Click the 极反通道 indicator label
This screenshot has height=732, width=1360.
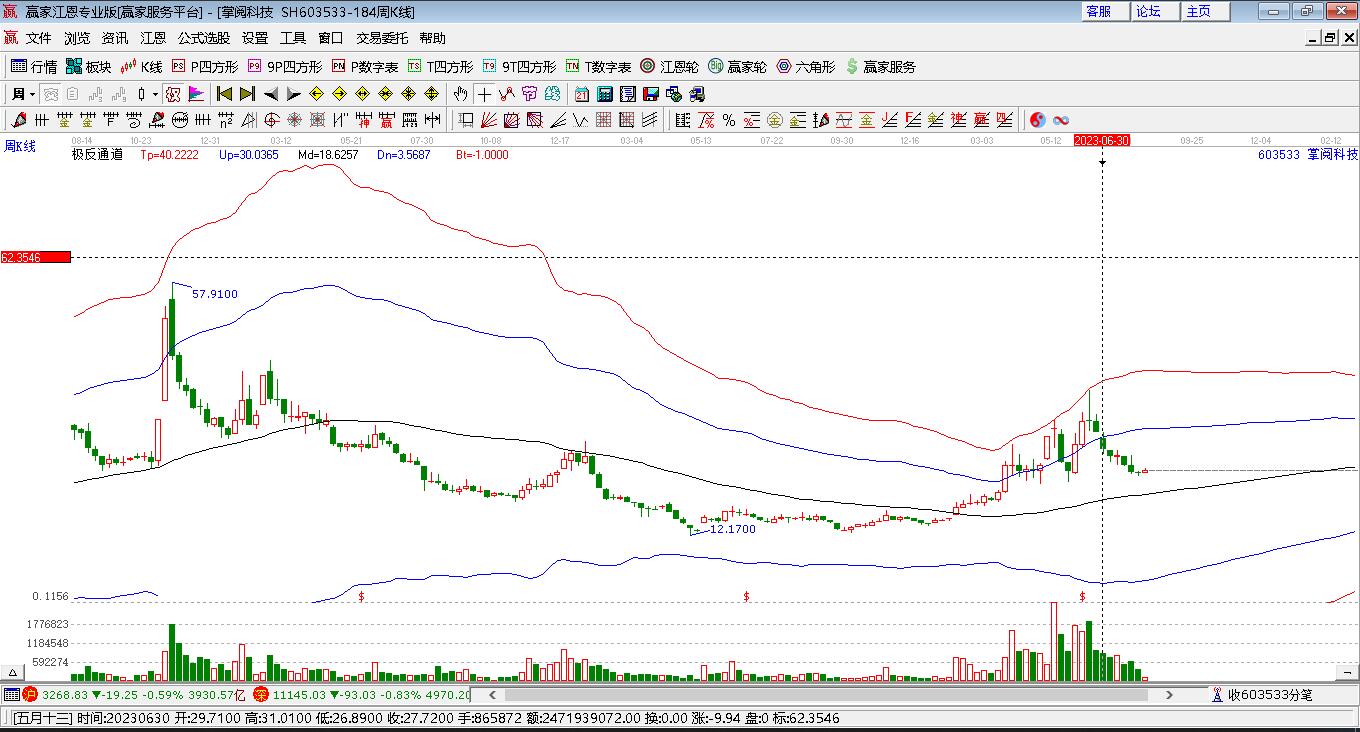[x=98, y=155]
